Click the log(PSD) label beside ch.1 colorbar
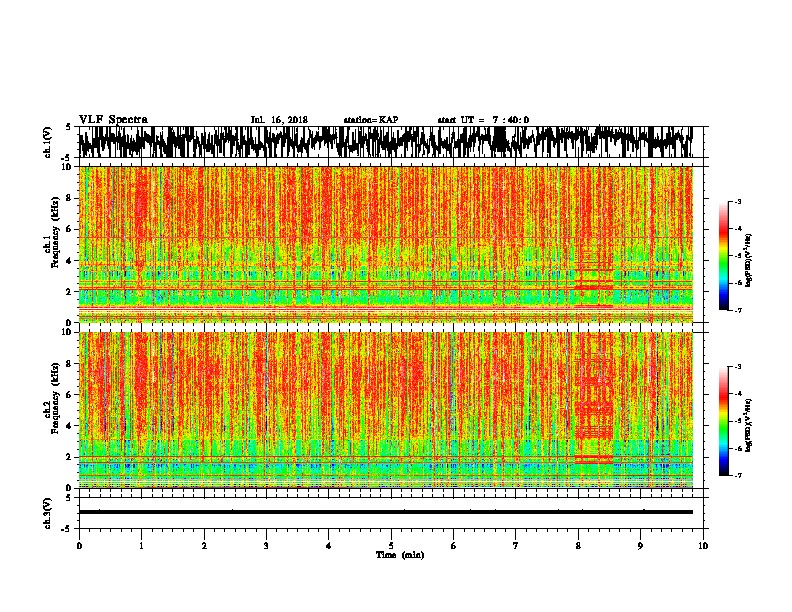This screenshot has width=792, height=612. click(x=748, y=260)
